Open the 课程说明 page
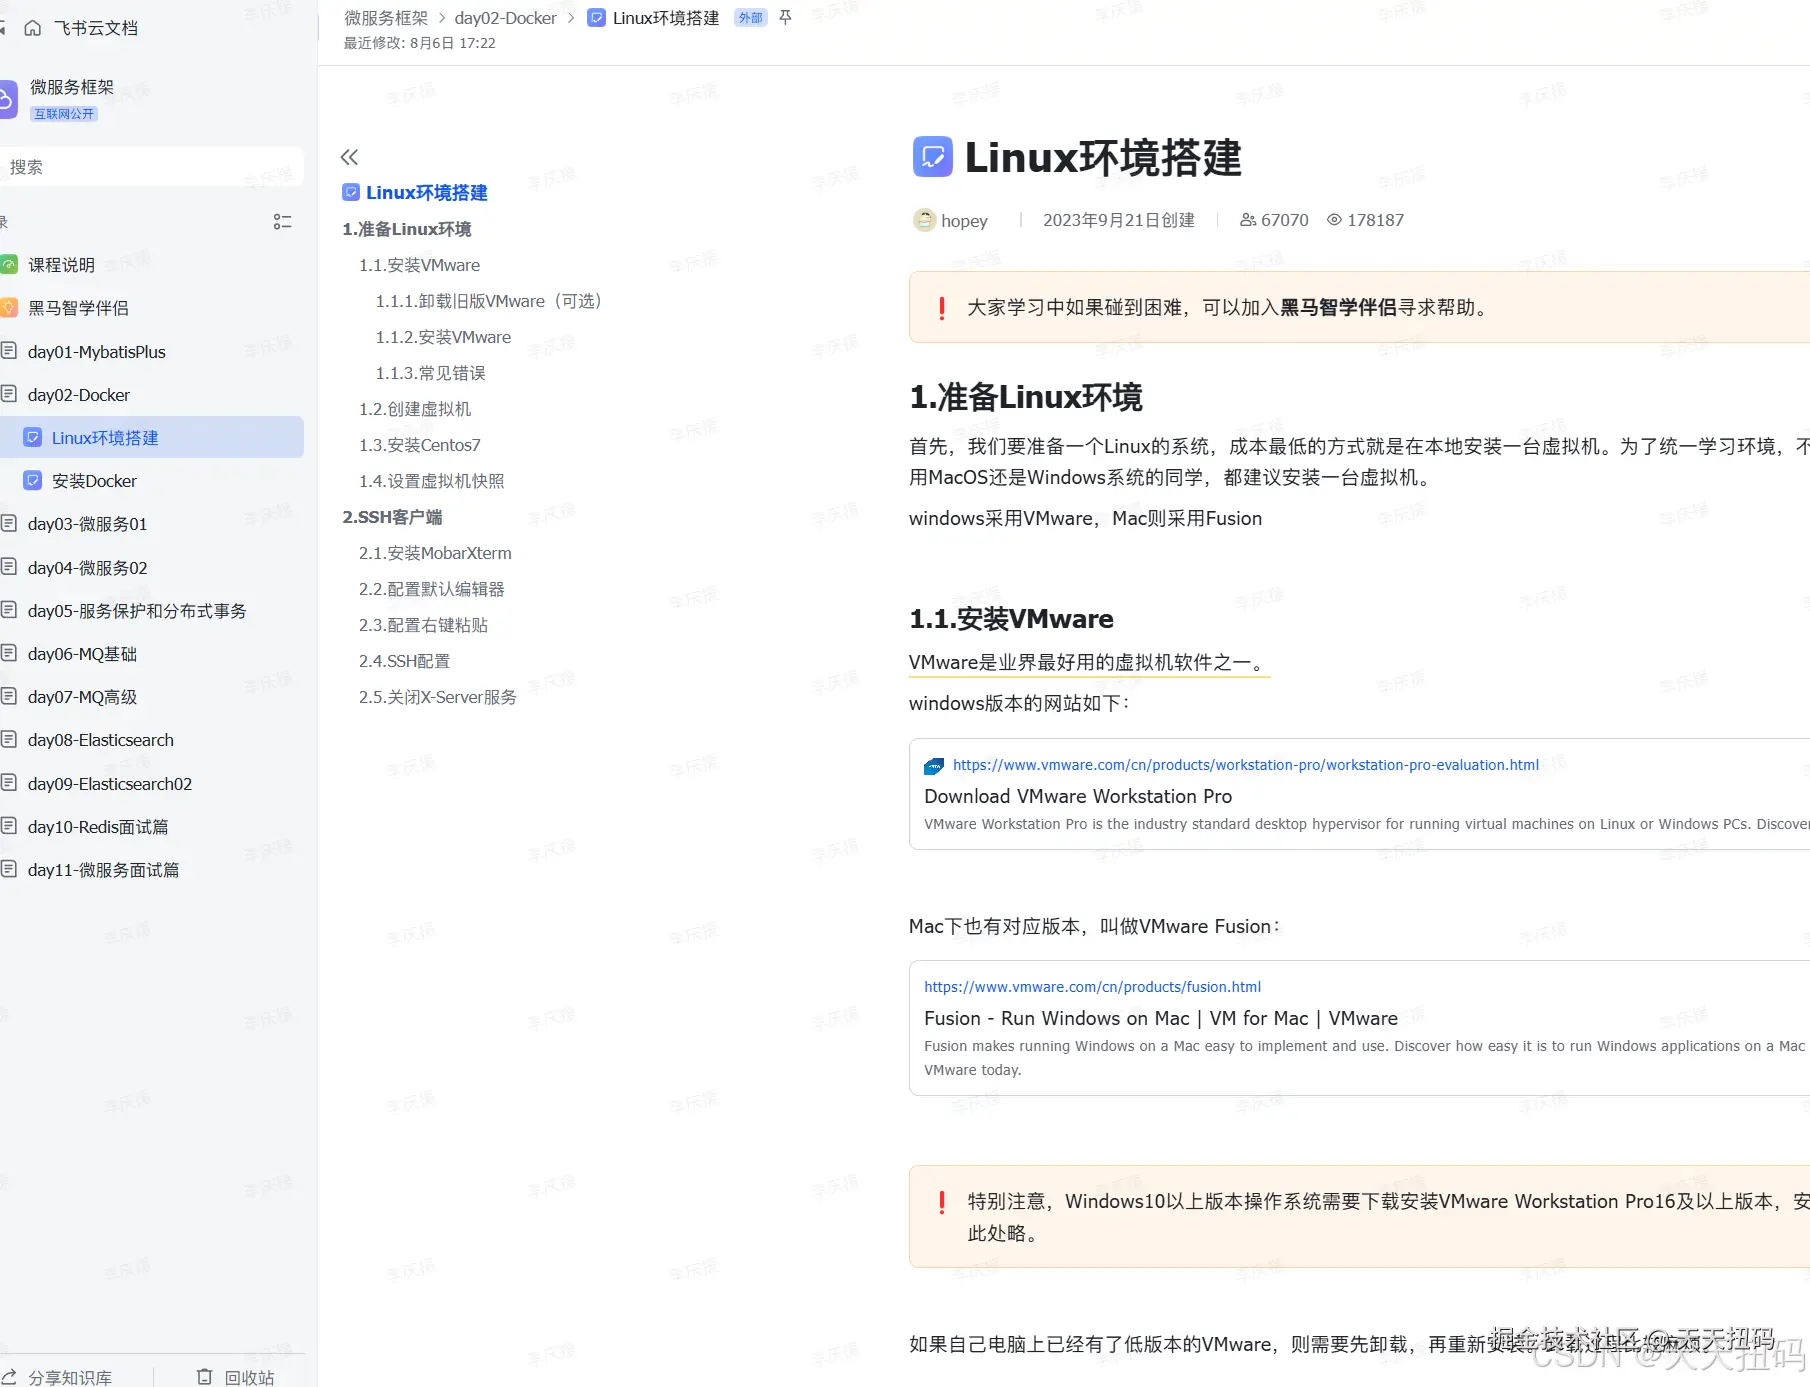This screenshot has height=1387, width=1810. [61, 265]
